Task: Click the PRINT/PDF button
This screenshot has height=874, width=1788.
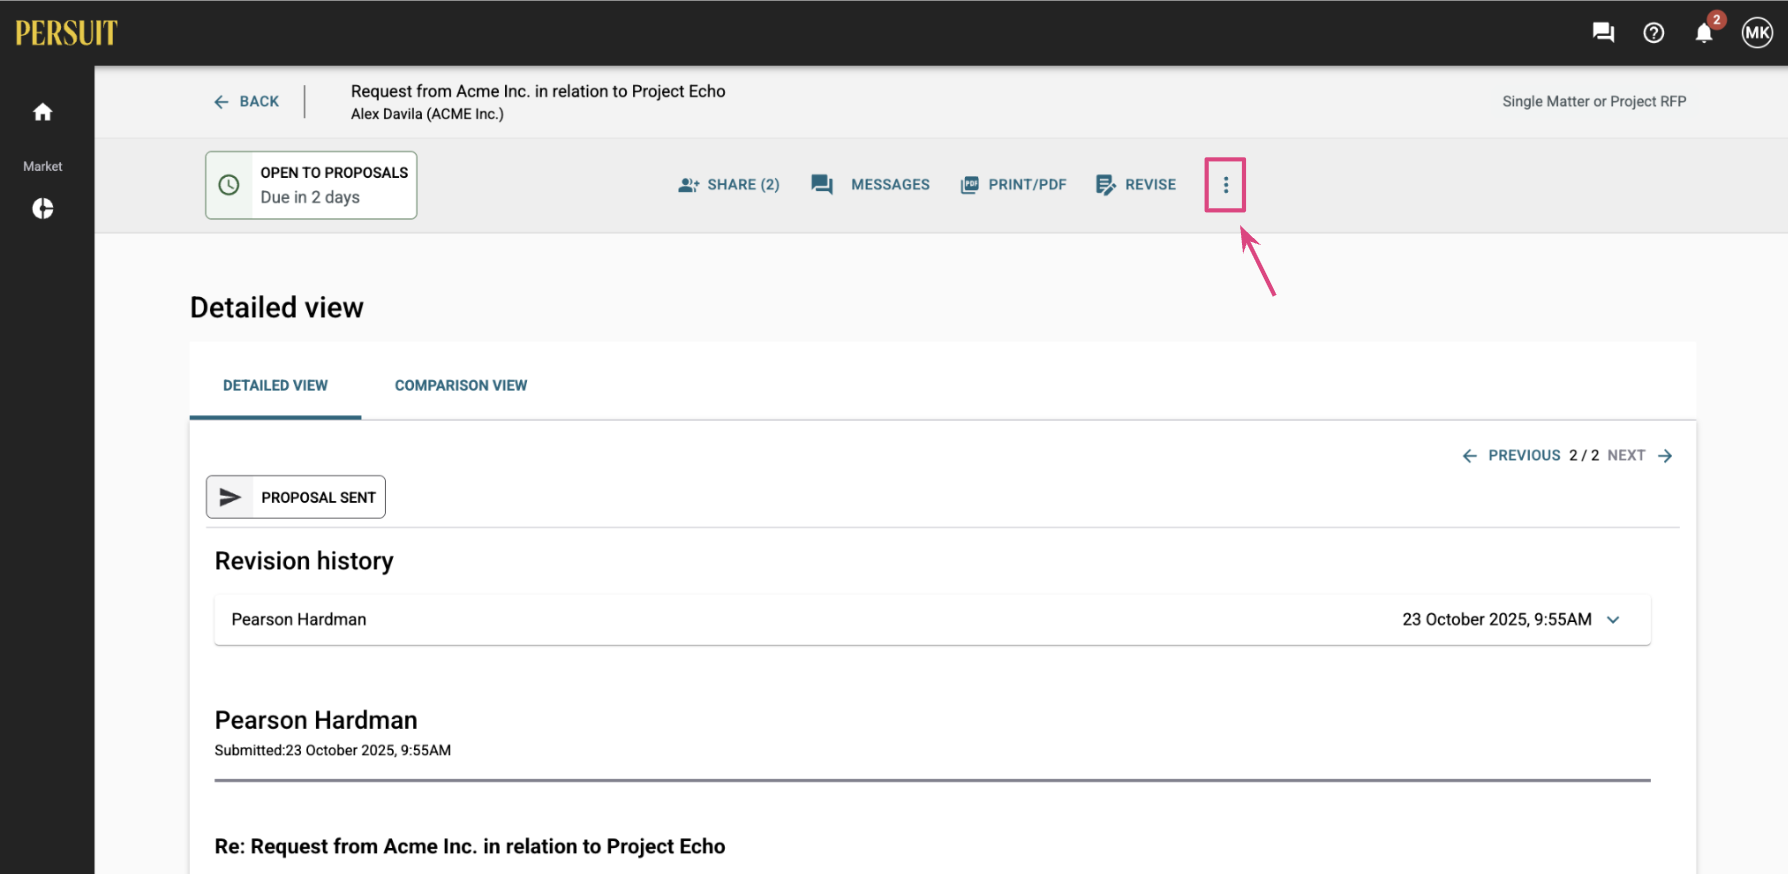Action: click(x=1014, y=185)
